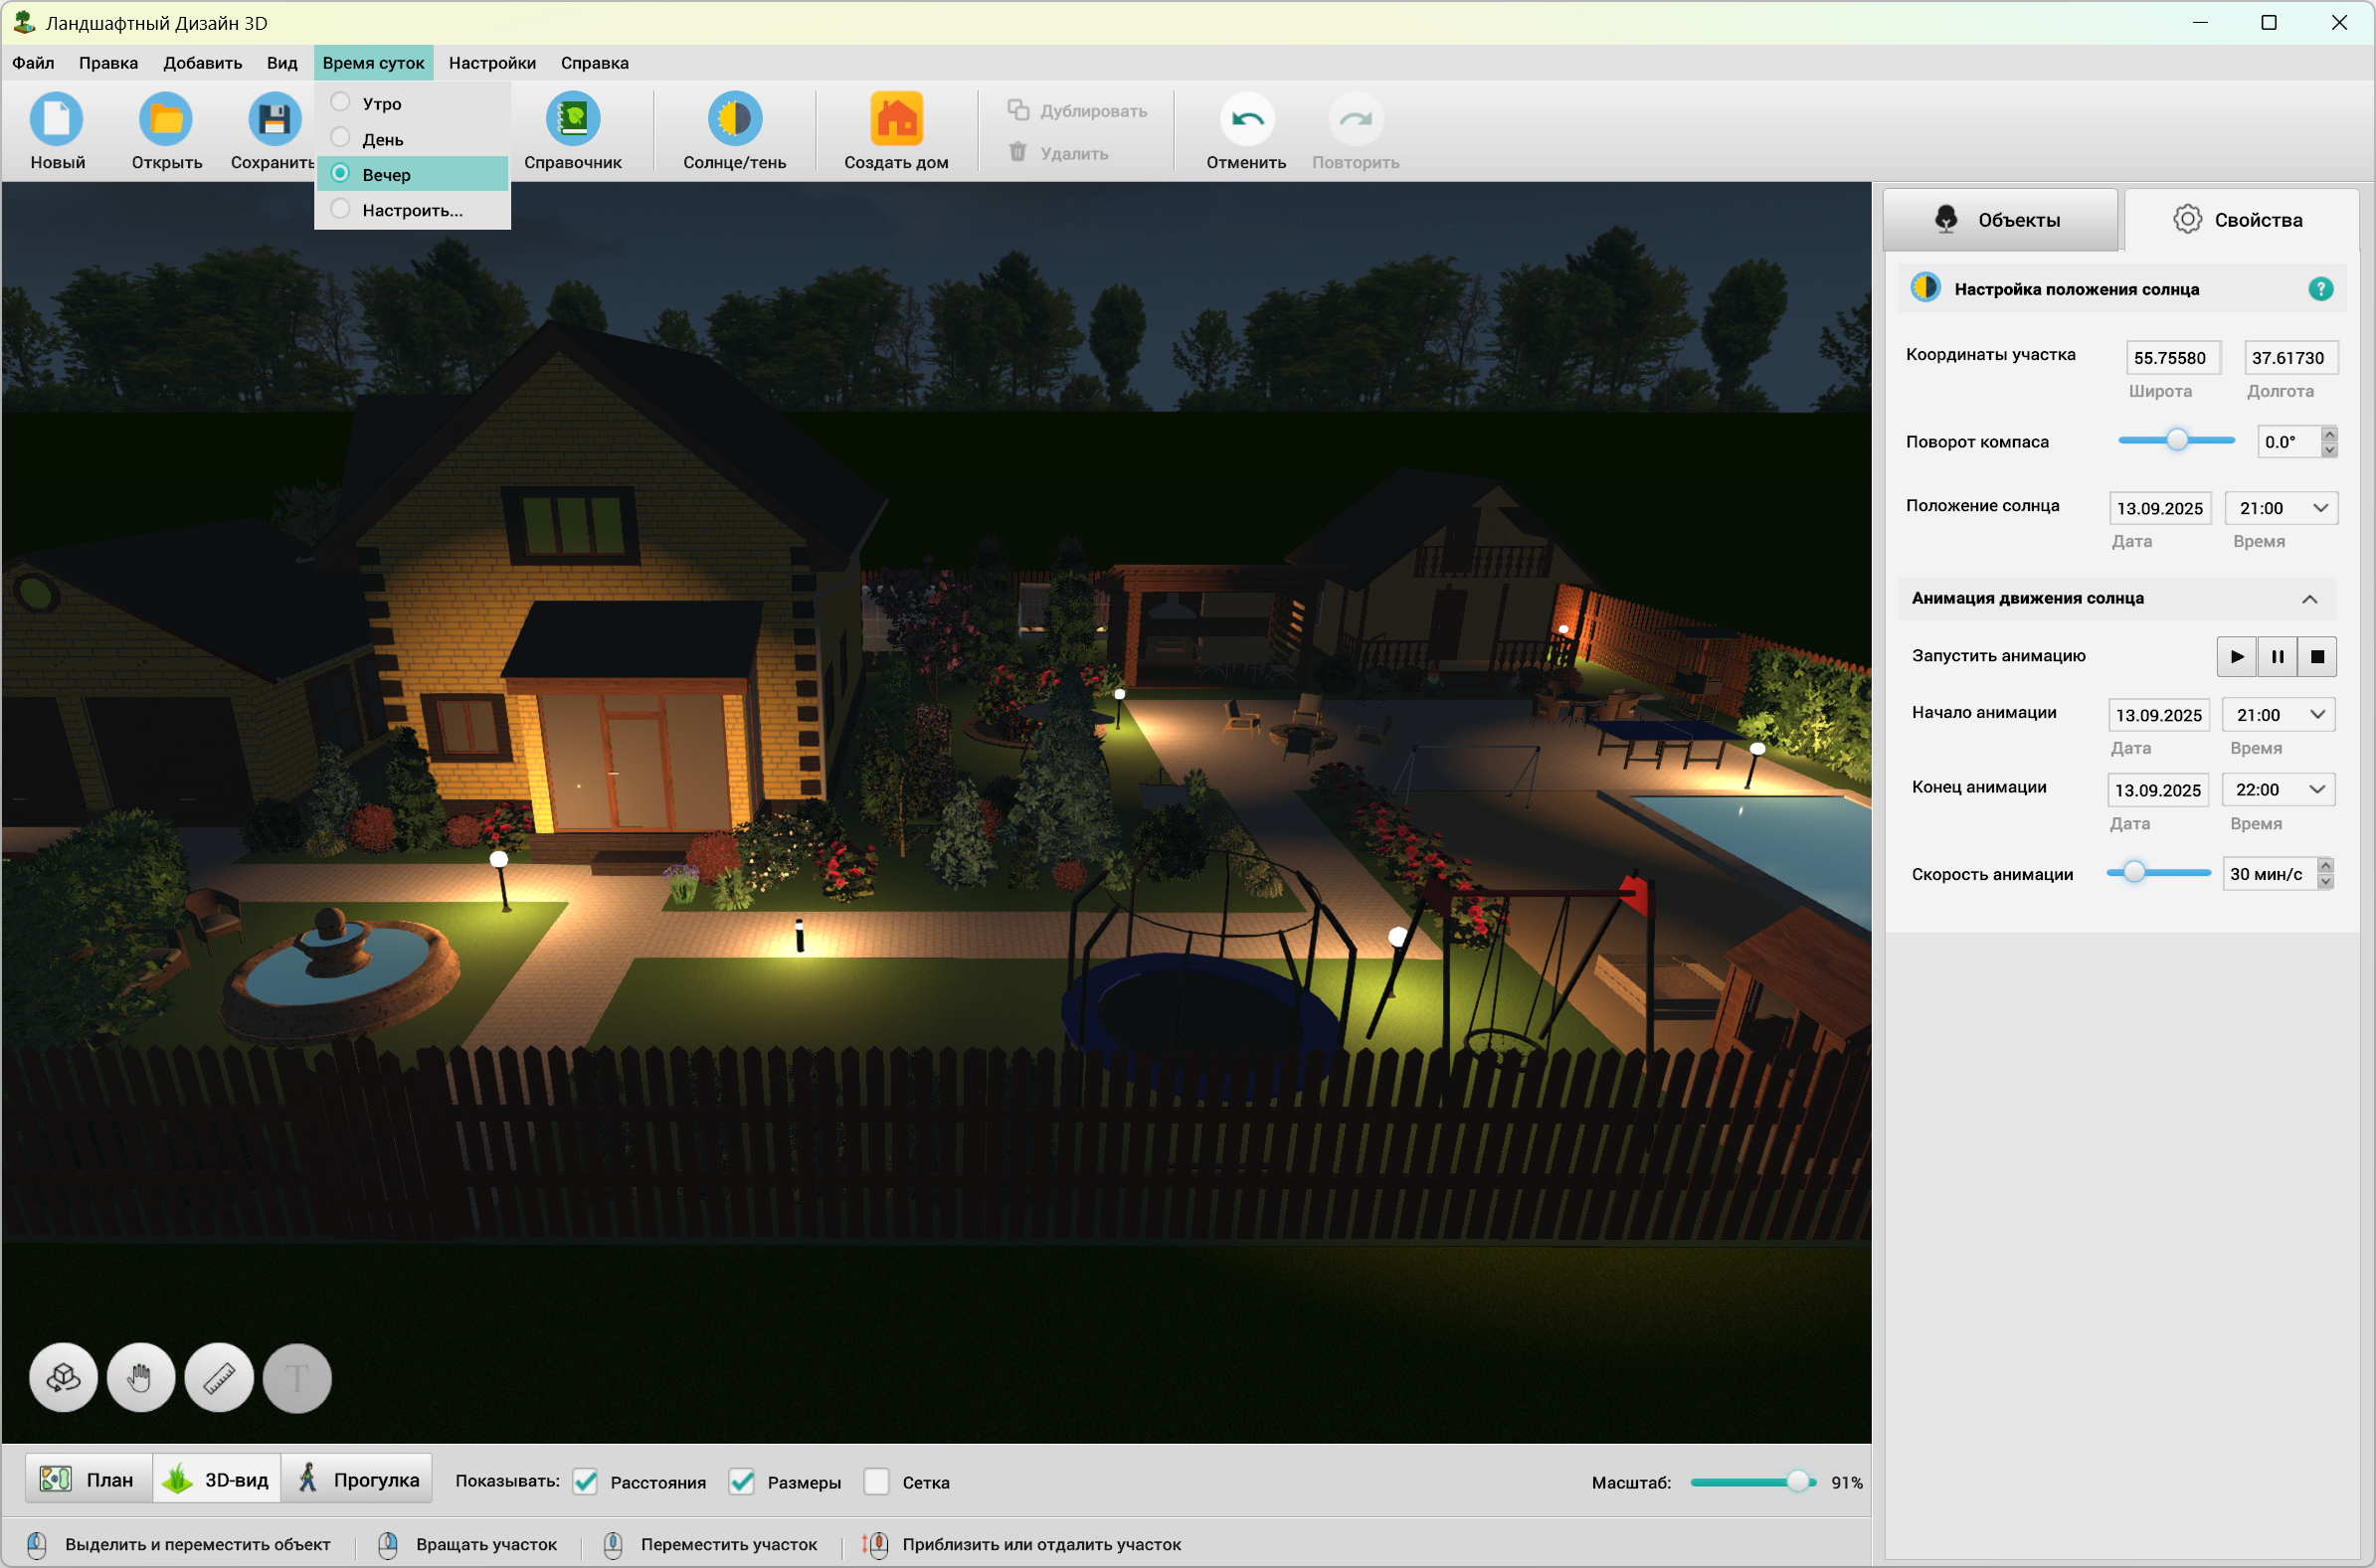Collapse the Анимация движения солнца section
The image size is (2376, 1568).
(x=2309, y=599)
